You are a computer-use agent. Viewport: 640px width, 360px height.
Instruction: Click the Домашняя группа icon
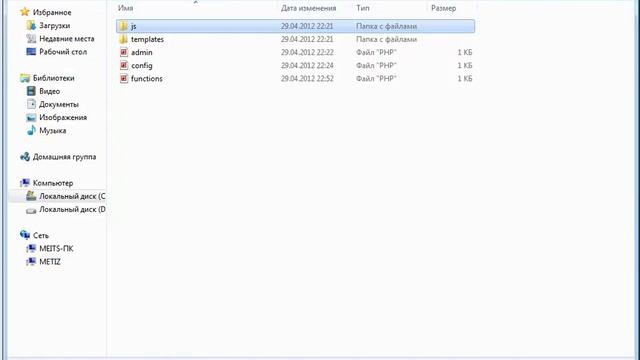(25, 157)
